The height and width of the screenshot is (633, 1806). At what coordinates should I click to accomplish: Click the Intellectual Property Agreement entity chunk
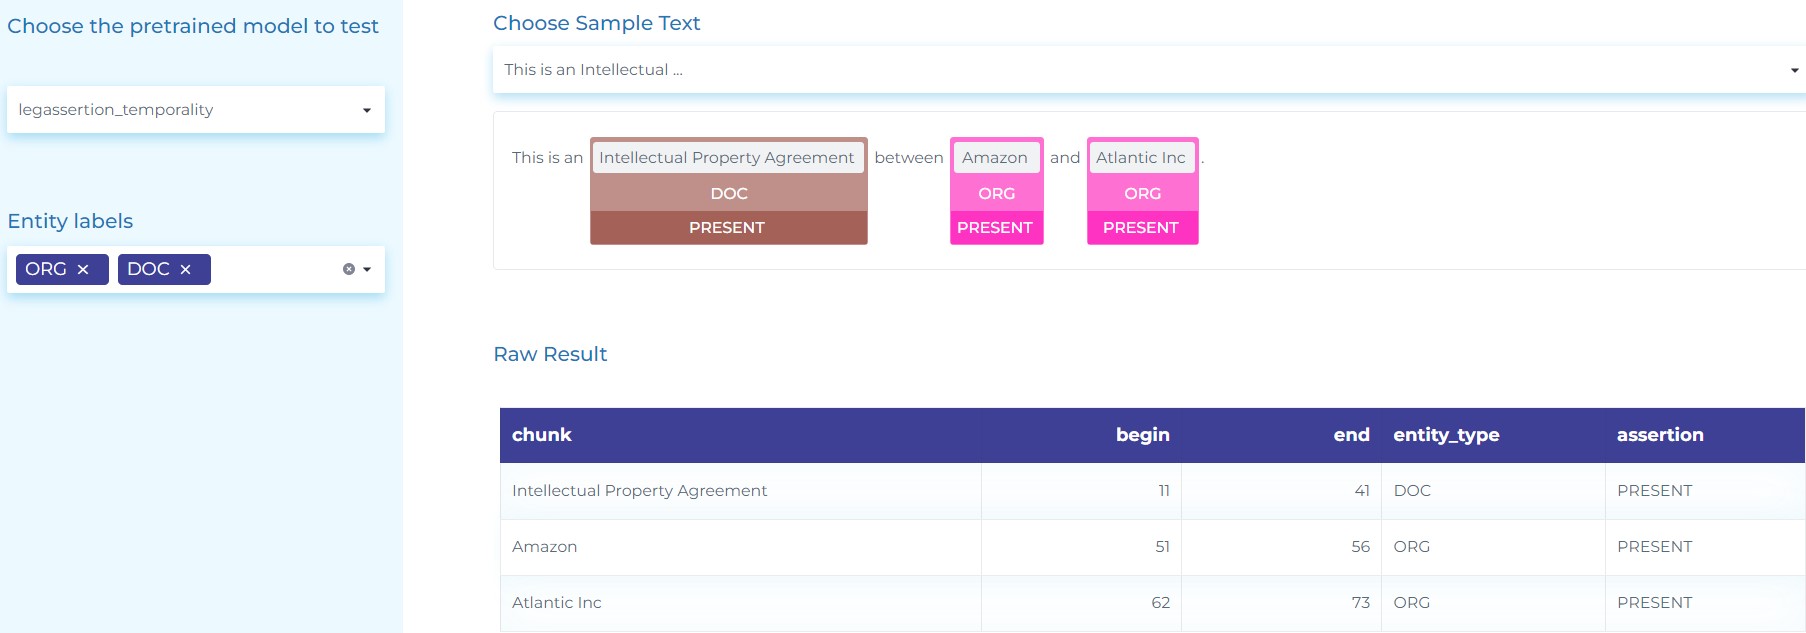pyautogui.click(x=727, y=158)
